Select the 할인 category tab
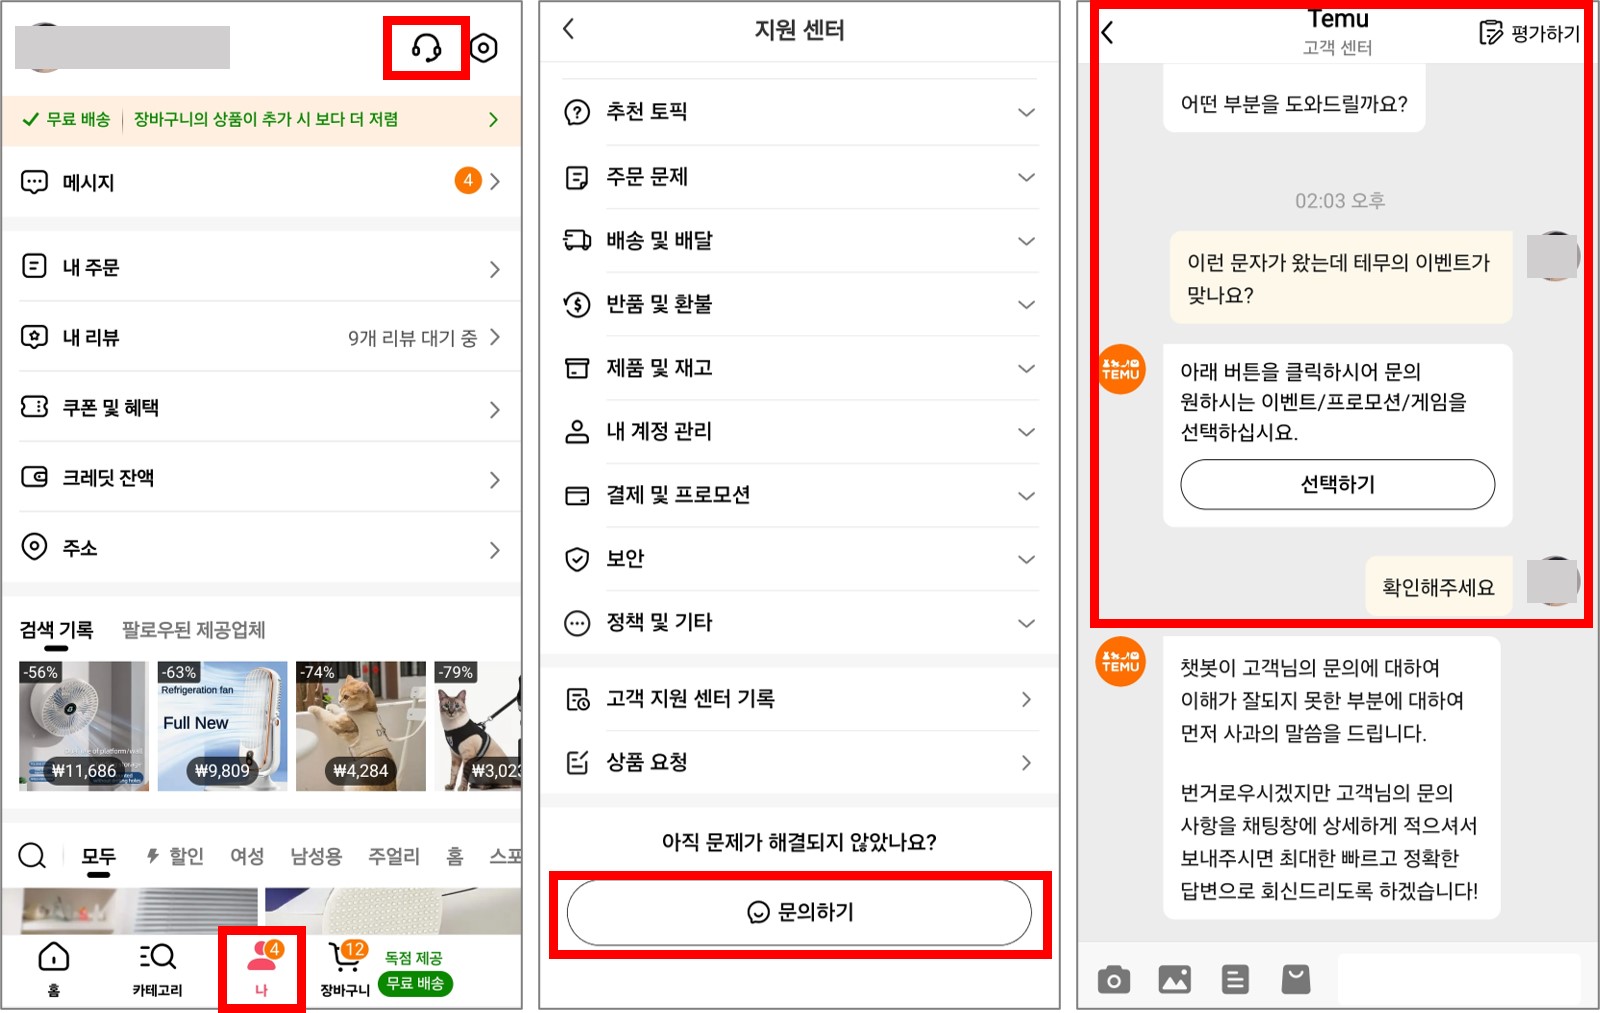 [175, 856]
